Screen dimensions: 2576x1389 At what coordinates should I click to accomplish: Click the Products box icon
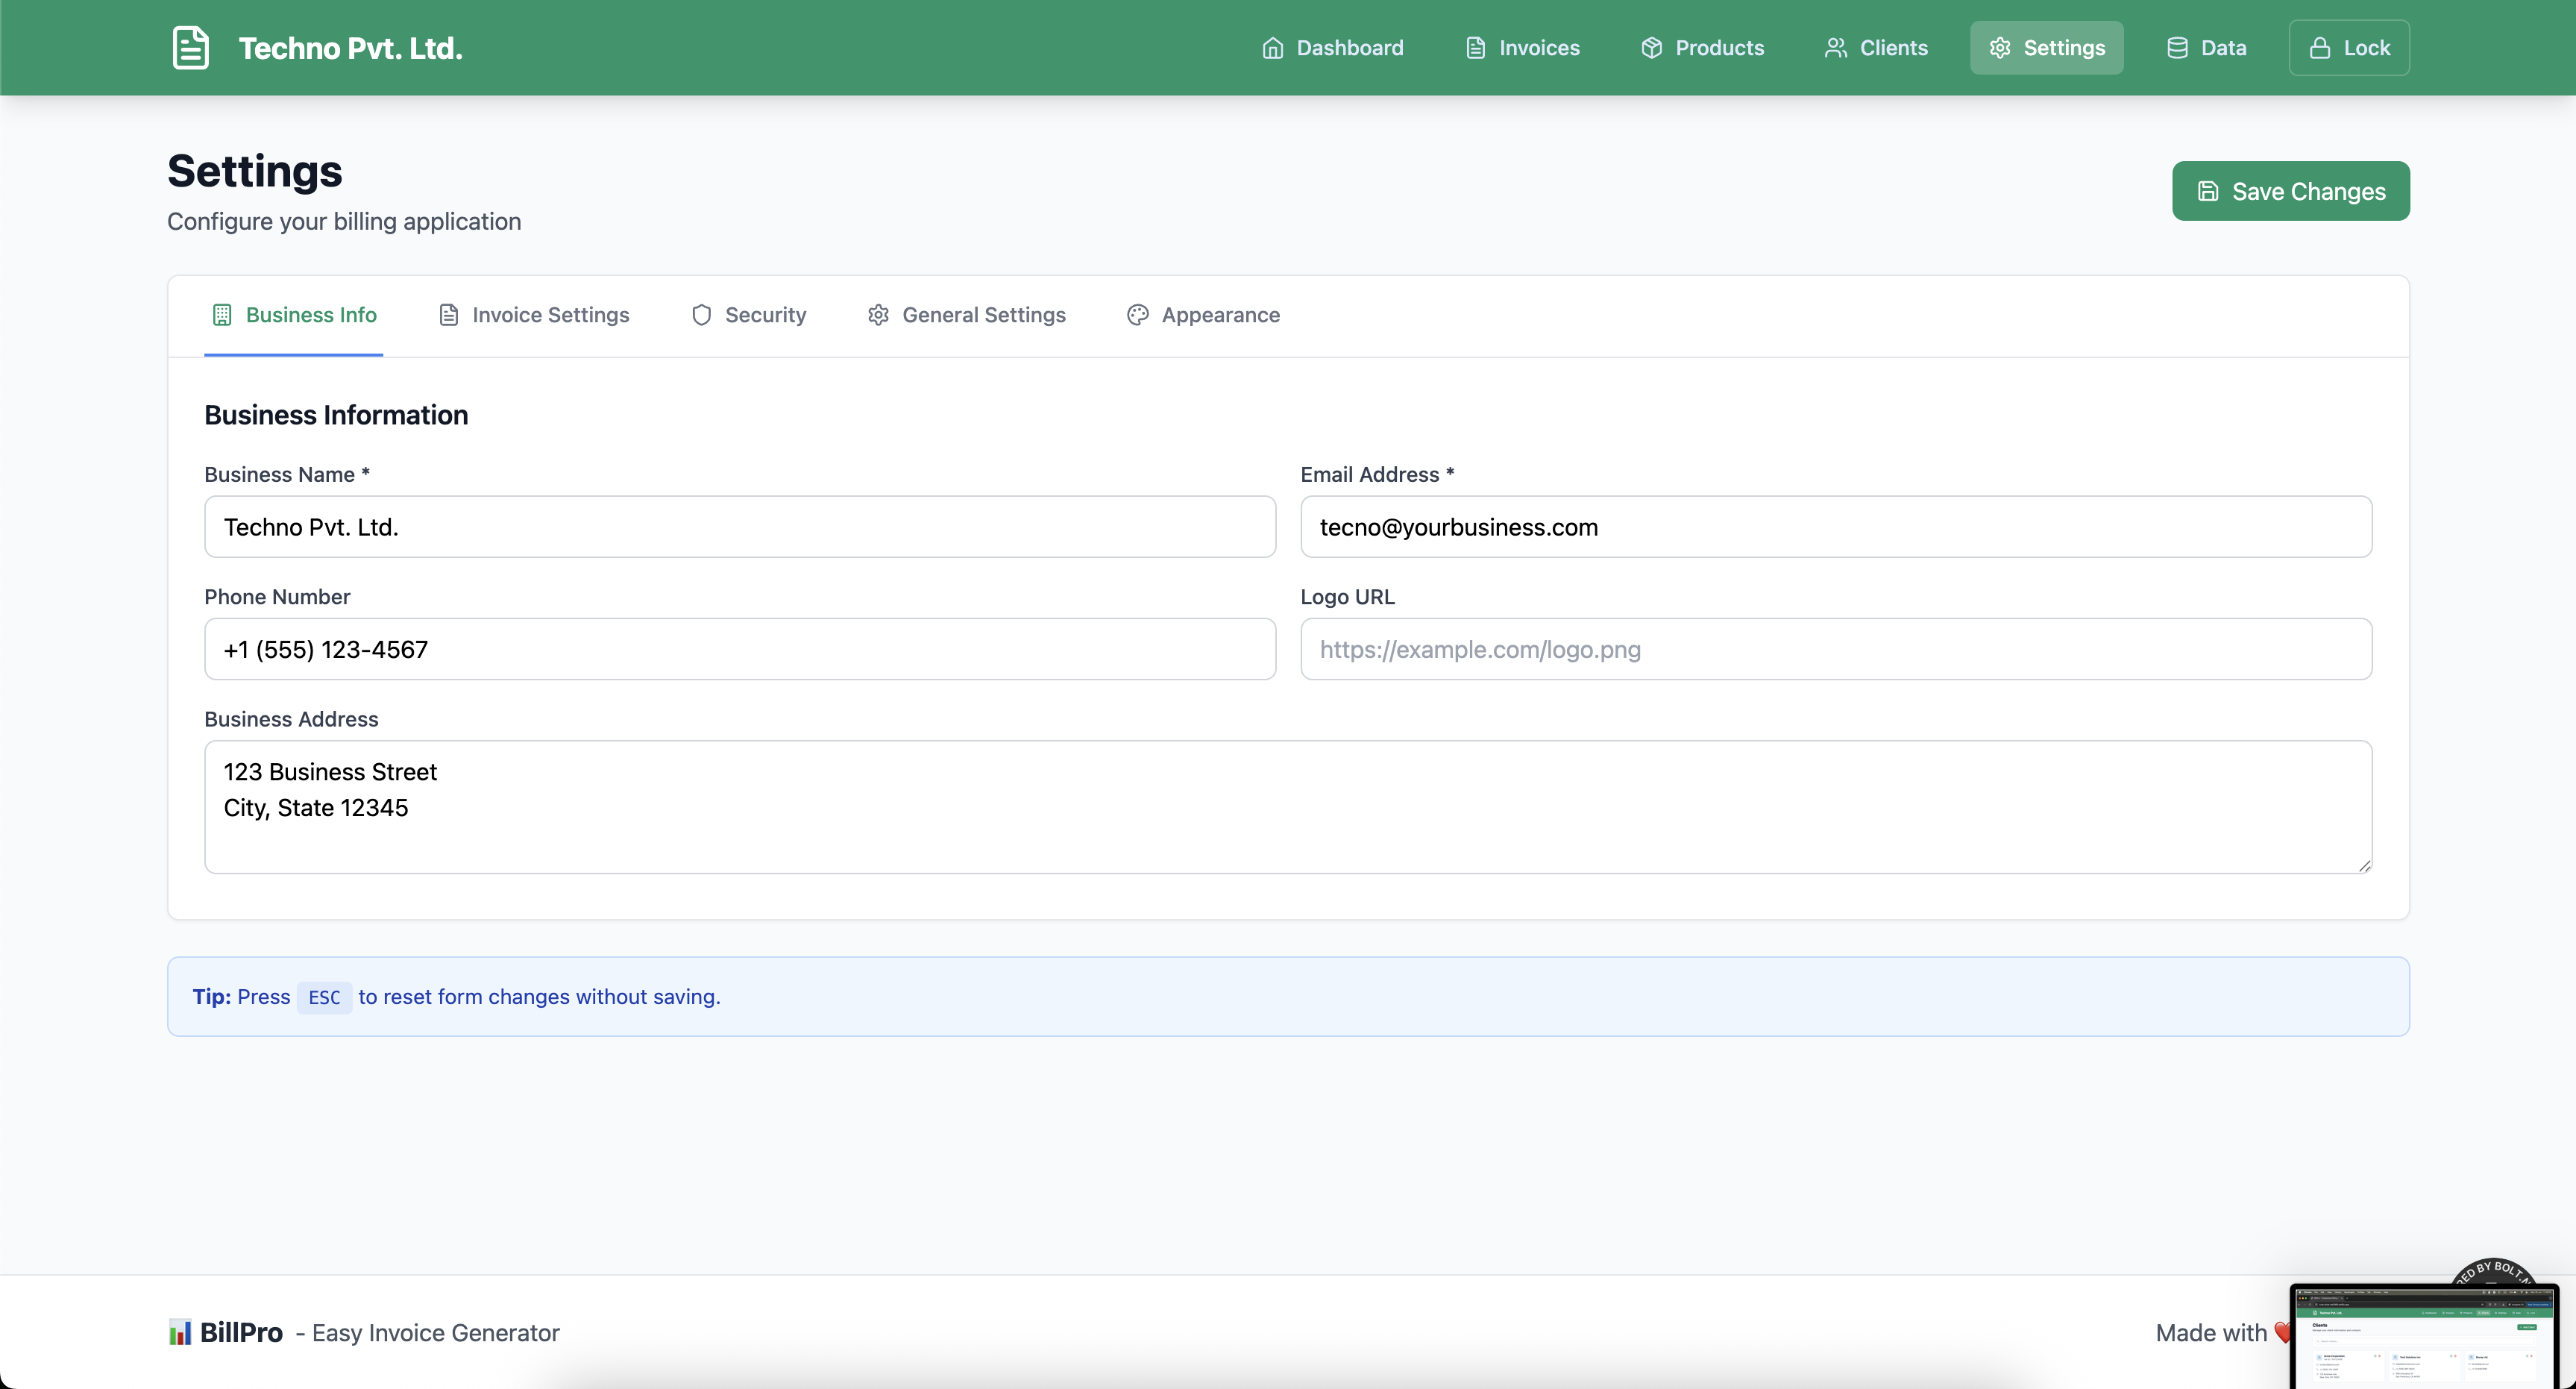[x=1651, y=48]
